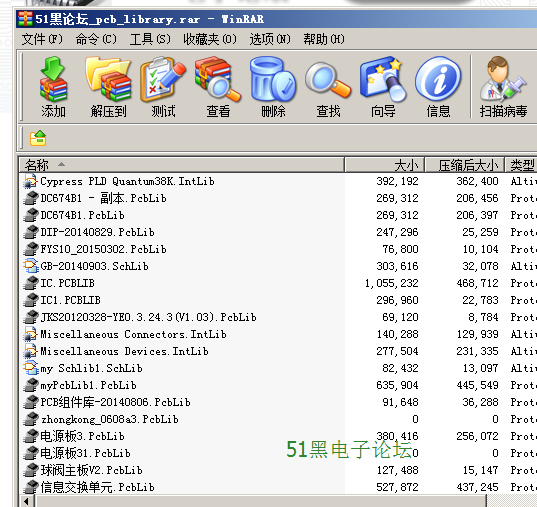
Task: Select file JKS20120328-YE0.3.24.3(V1.03).PcbLib
Action: tap(148, 317)
